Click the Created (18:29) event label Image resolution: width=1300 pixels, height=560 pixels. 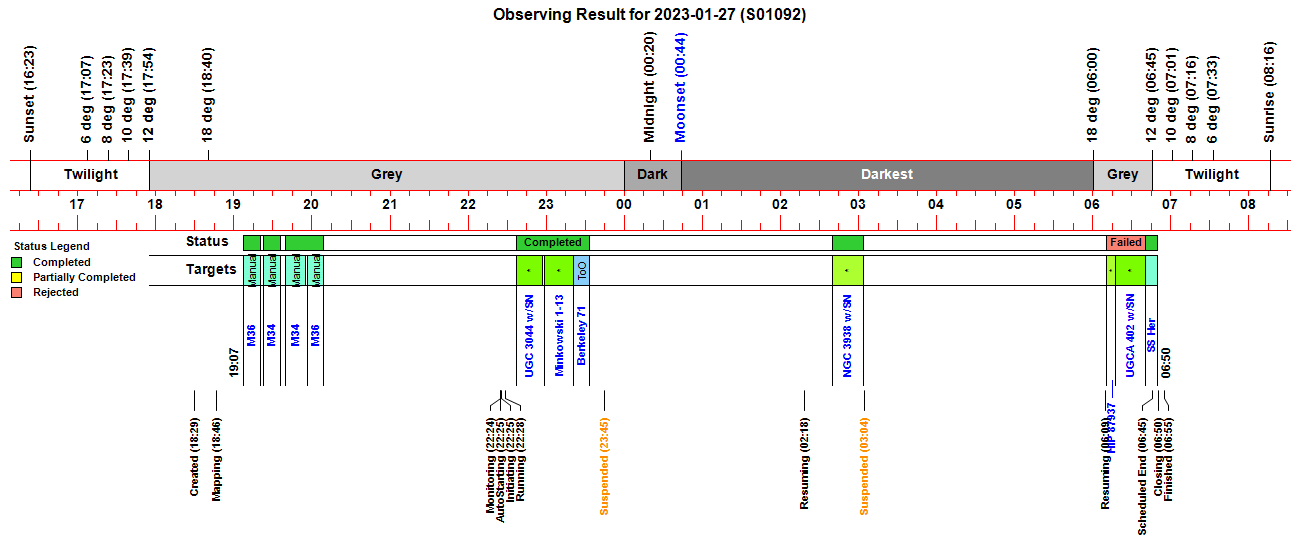coord(194,456)
